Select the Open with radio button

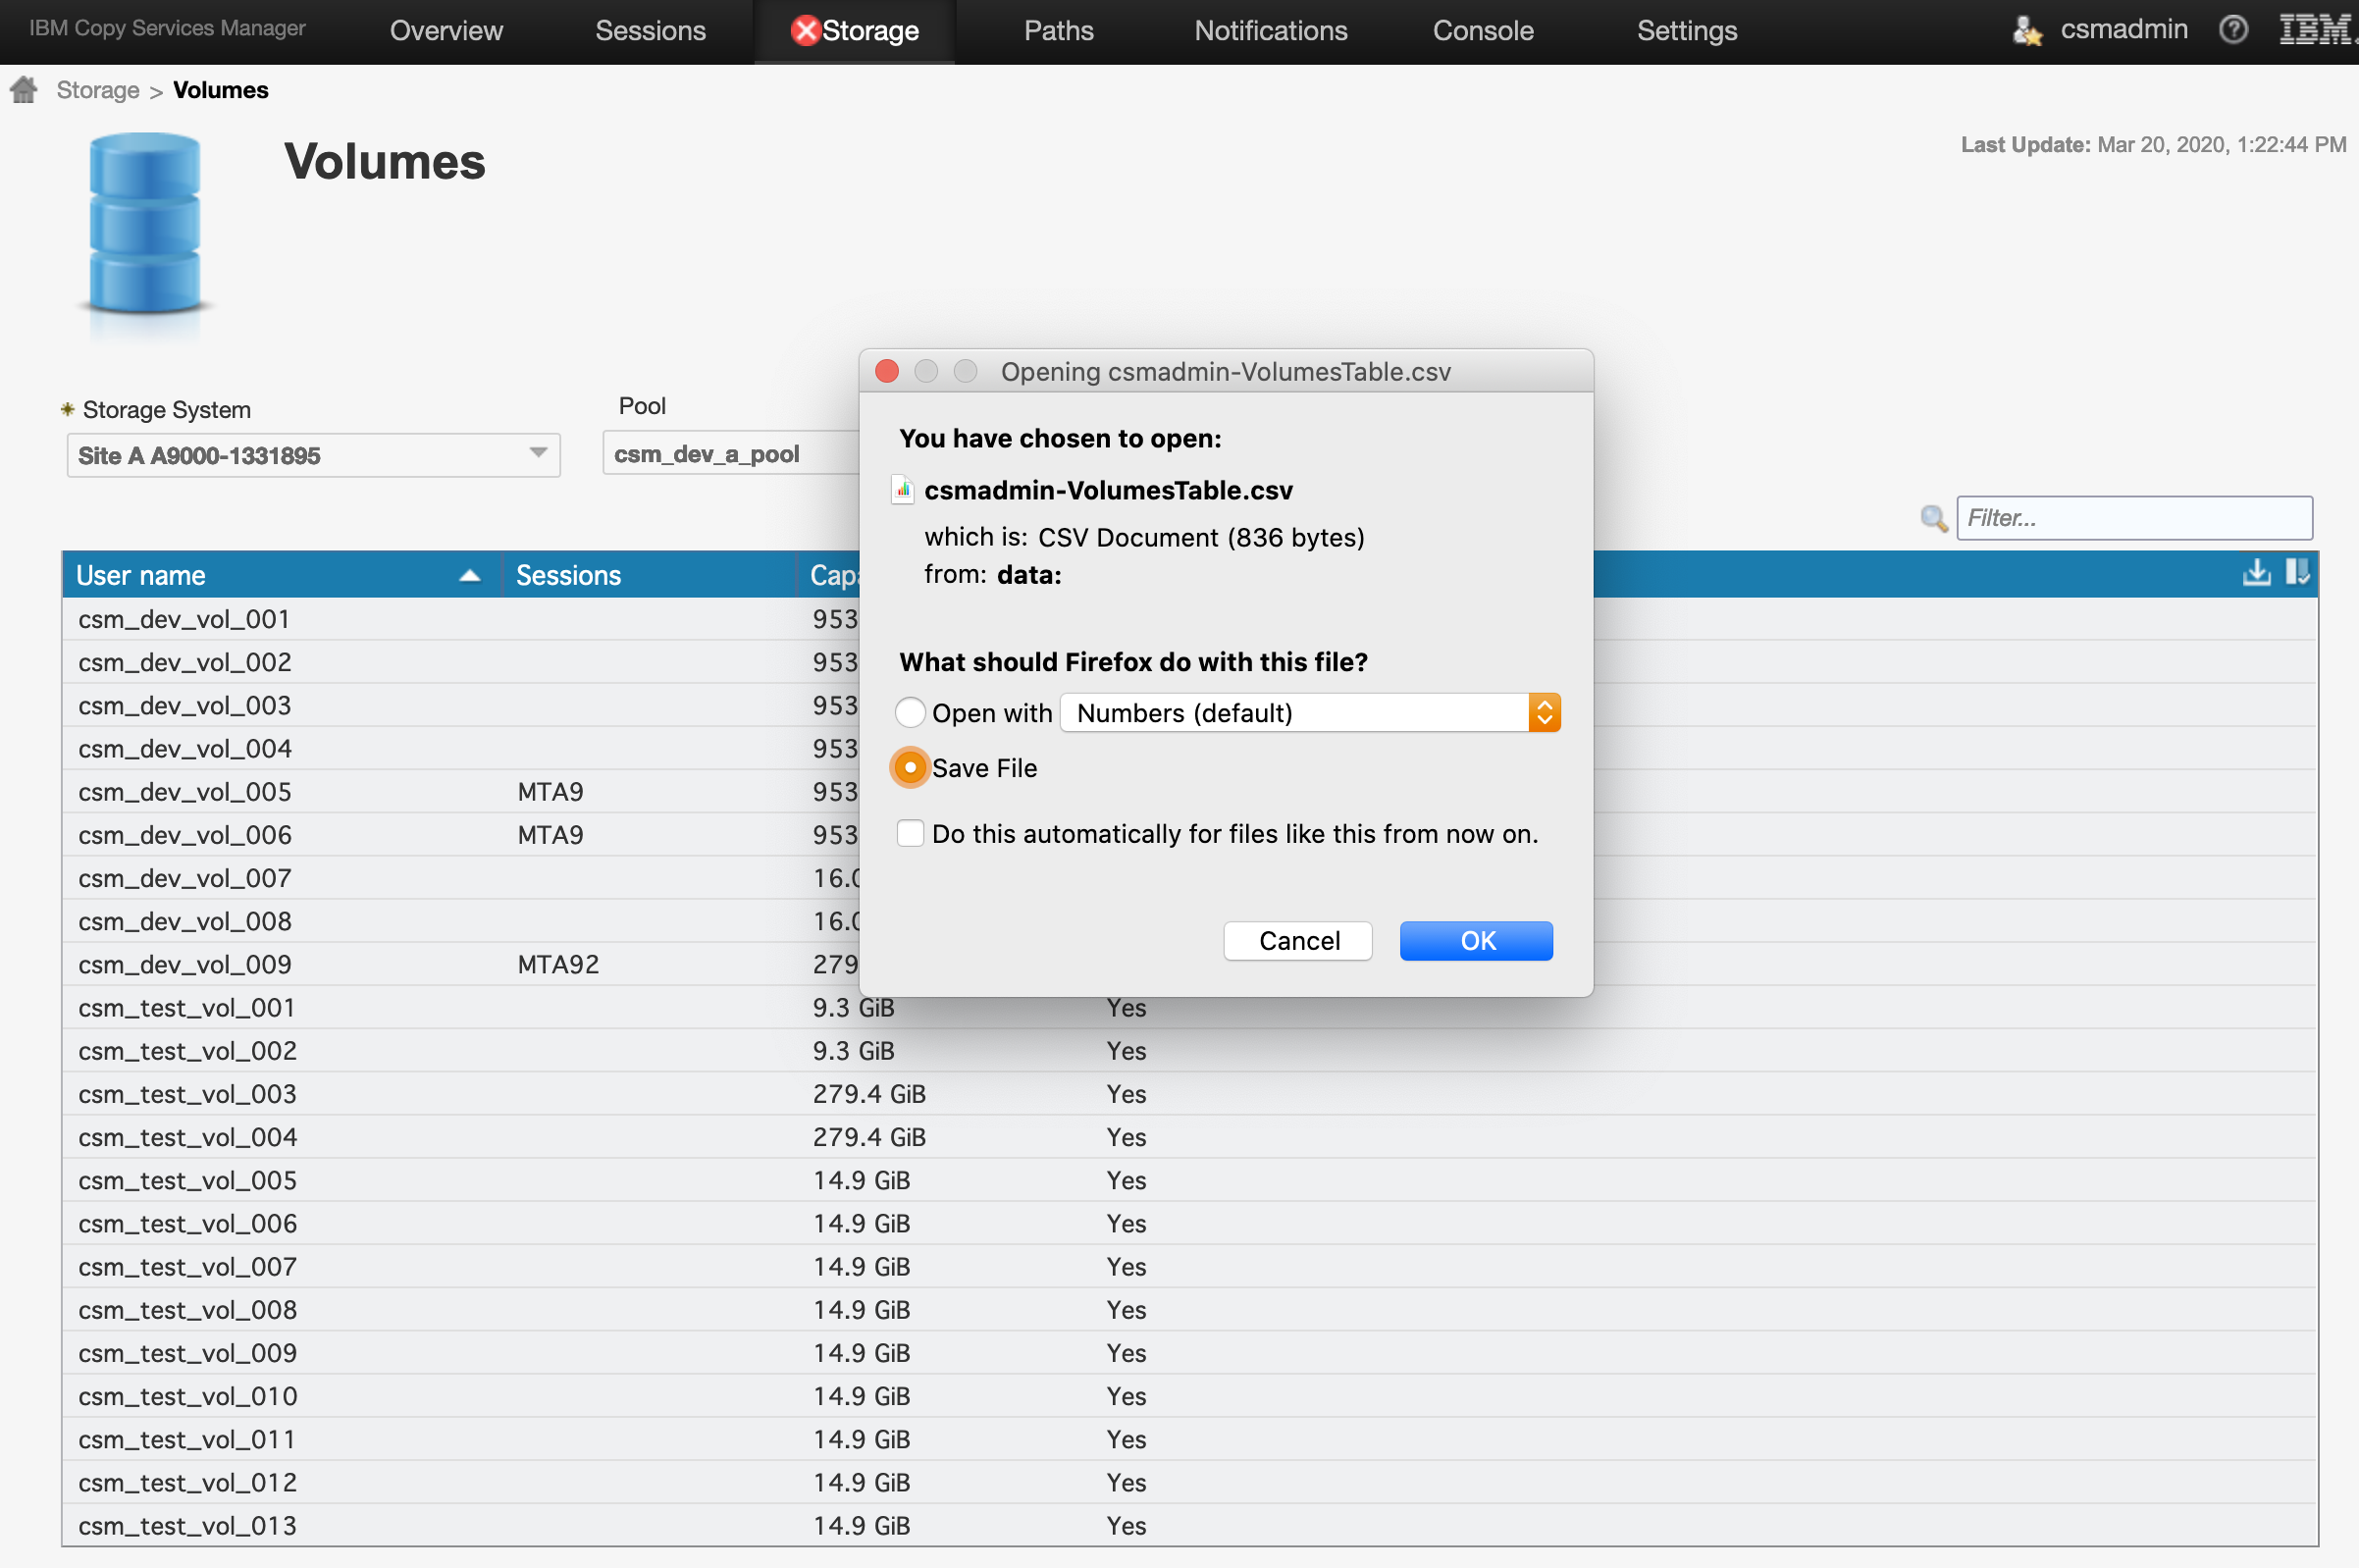click(x=910, y=713)
